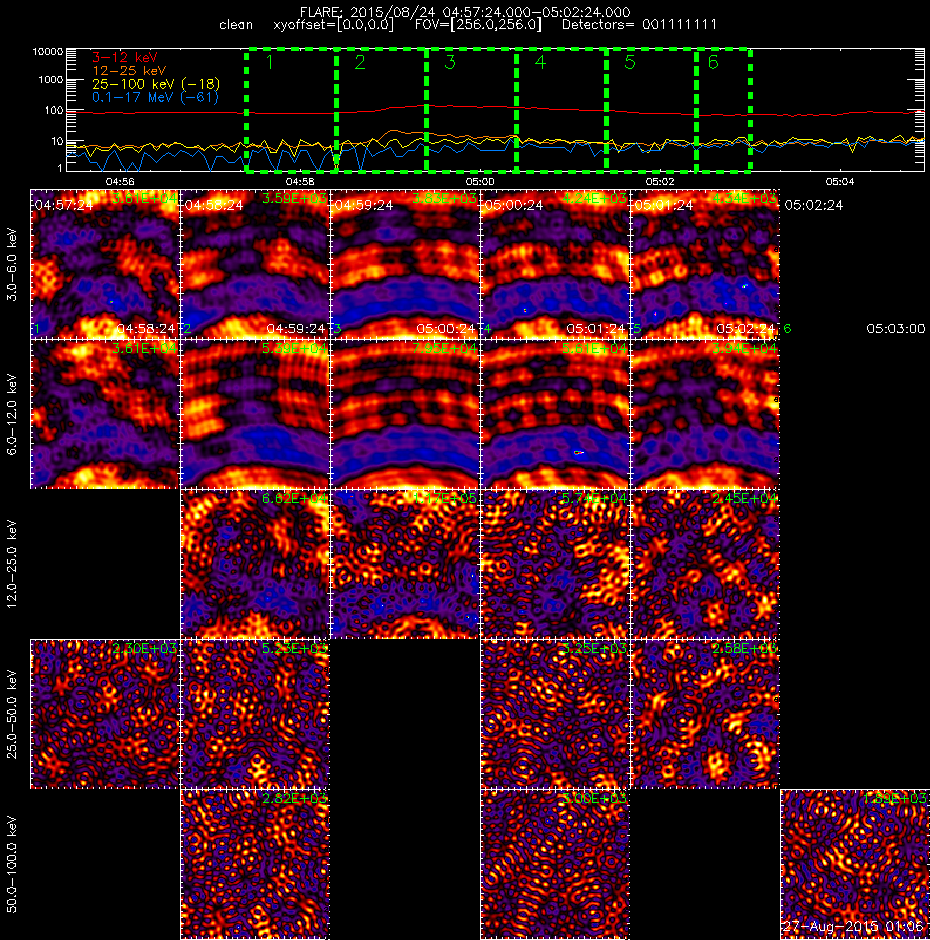Click interval number 1 in the lightcurve plot
Image resolution: width=930 pixels, height=940 pixels.
(x=270, y=62)
